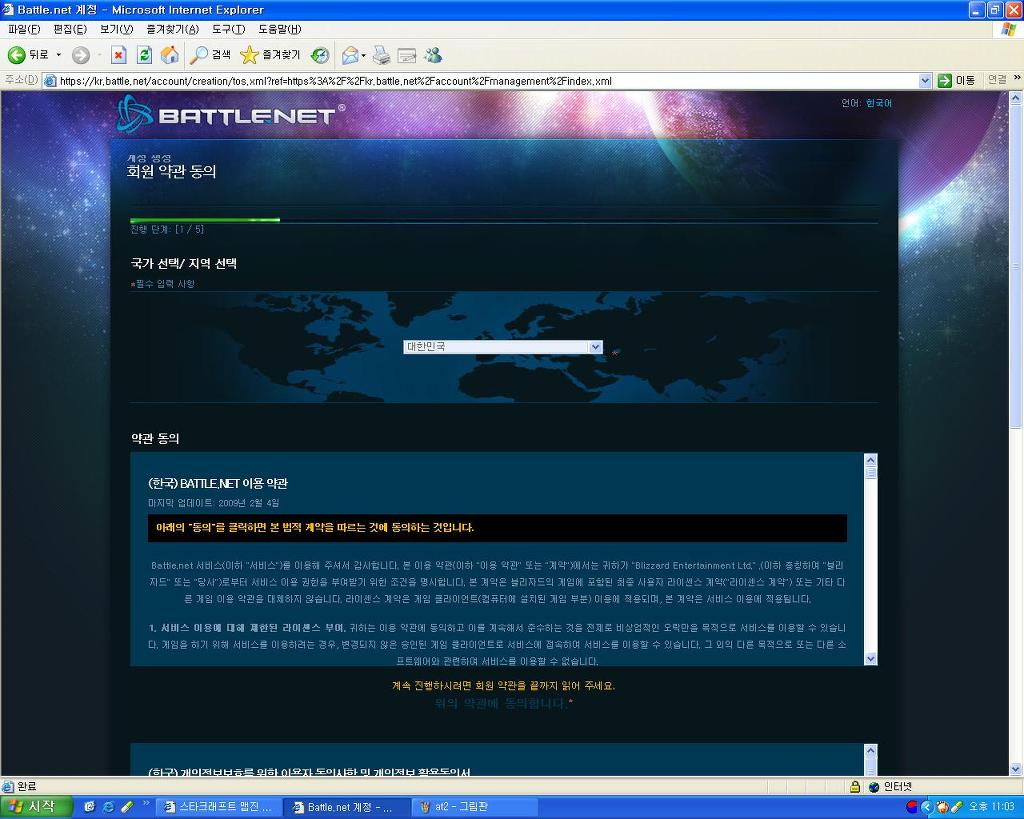1024x819 pixels.
Task: Click the 마지막 업데이트 date line
Action: coord(214,503)
